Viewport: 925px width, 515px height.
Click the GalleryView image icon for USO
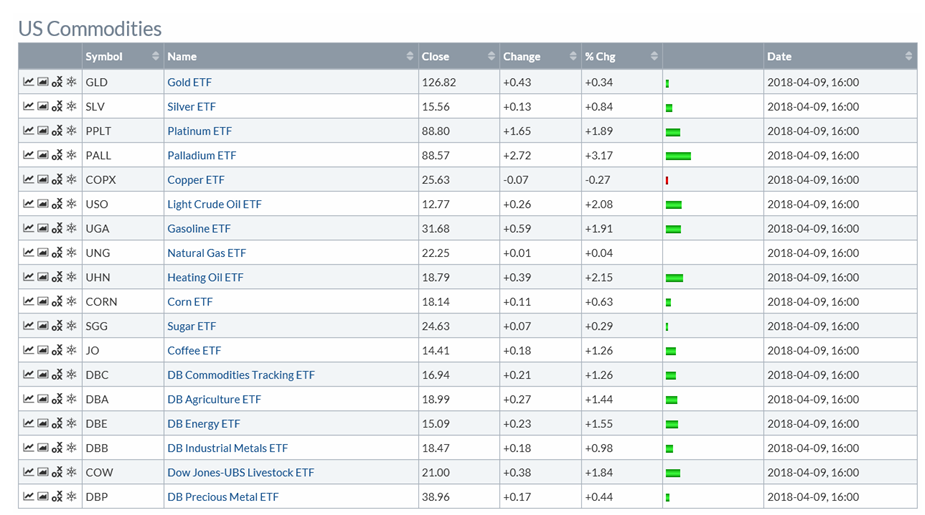pos(42,204)
